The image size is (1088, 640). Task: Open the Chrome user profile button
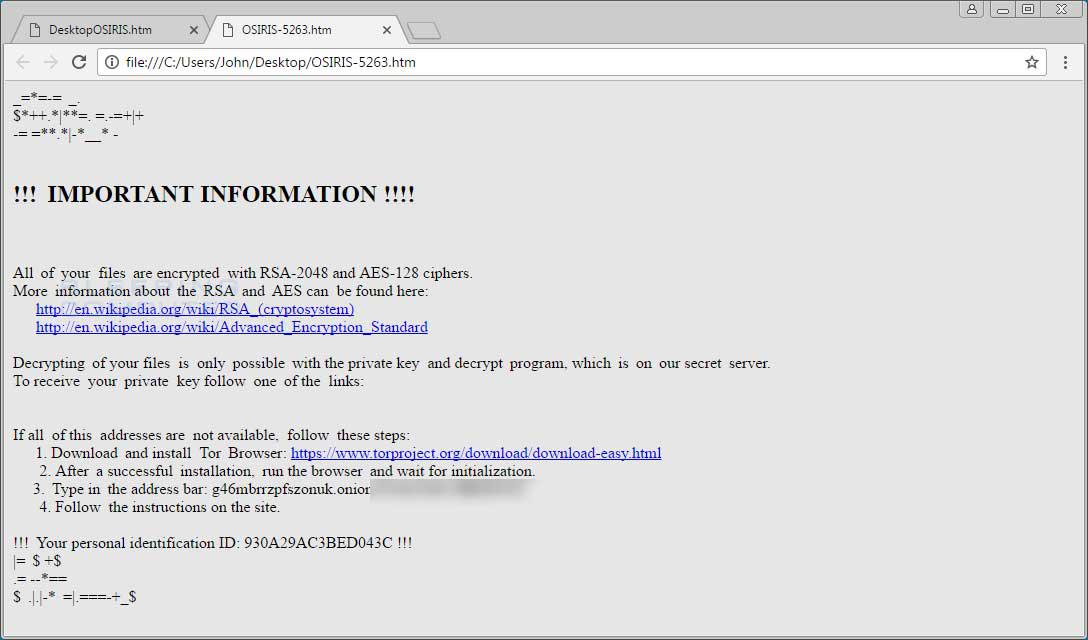(971, 9)
